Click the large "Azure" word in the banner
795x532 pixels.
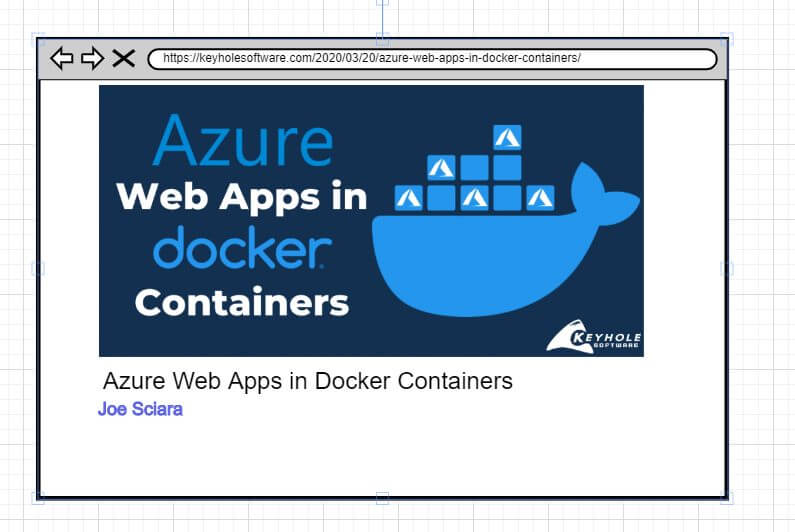[243, 140]
